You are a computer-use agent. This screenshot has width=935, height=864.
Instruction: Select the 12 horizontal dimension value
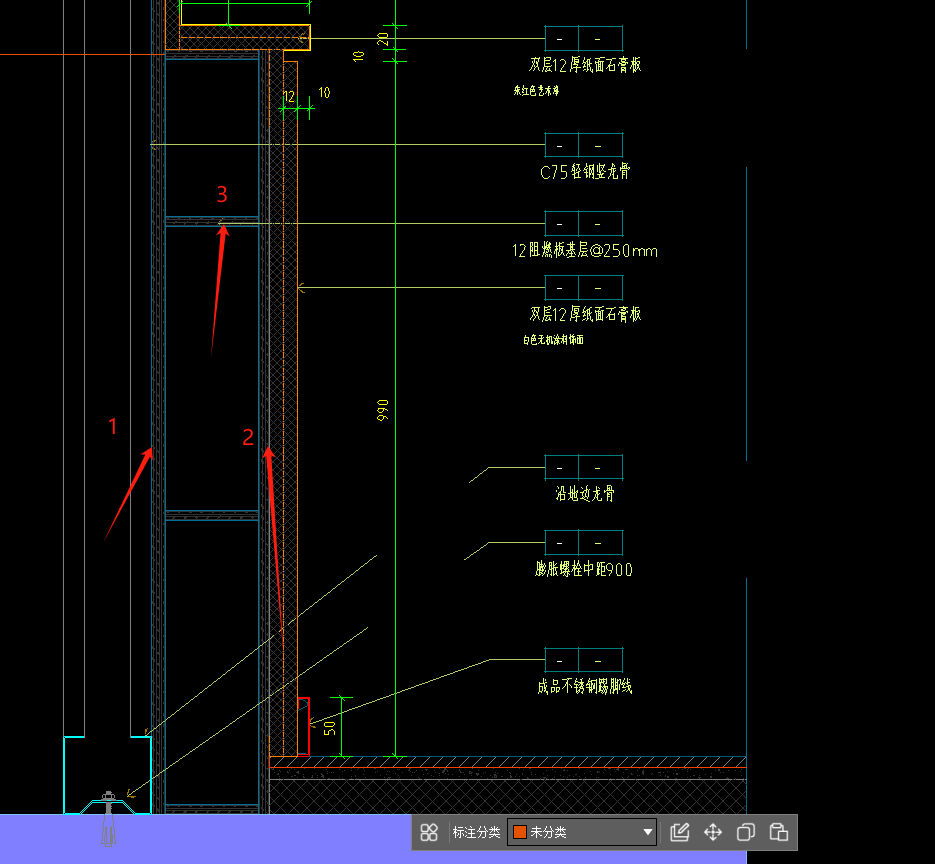point(289,97)
